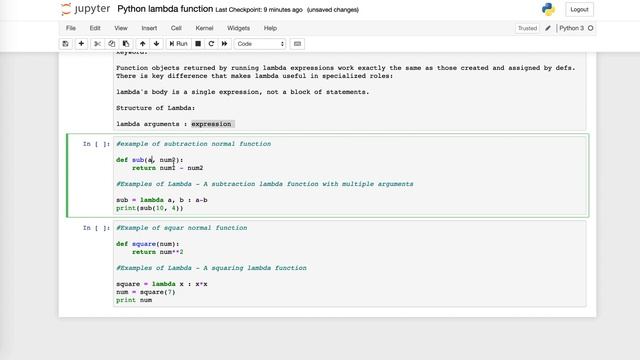
Task: Click "sub = lambda a, b : a-b" line
Action: tap(162, 200)
